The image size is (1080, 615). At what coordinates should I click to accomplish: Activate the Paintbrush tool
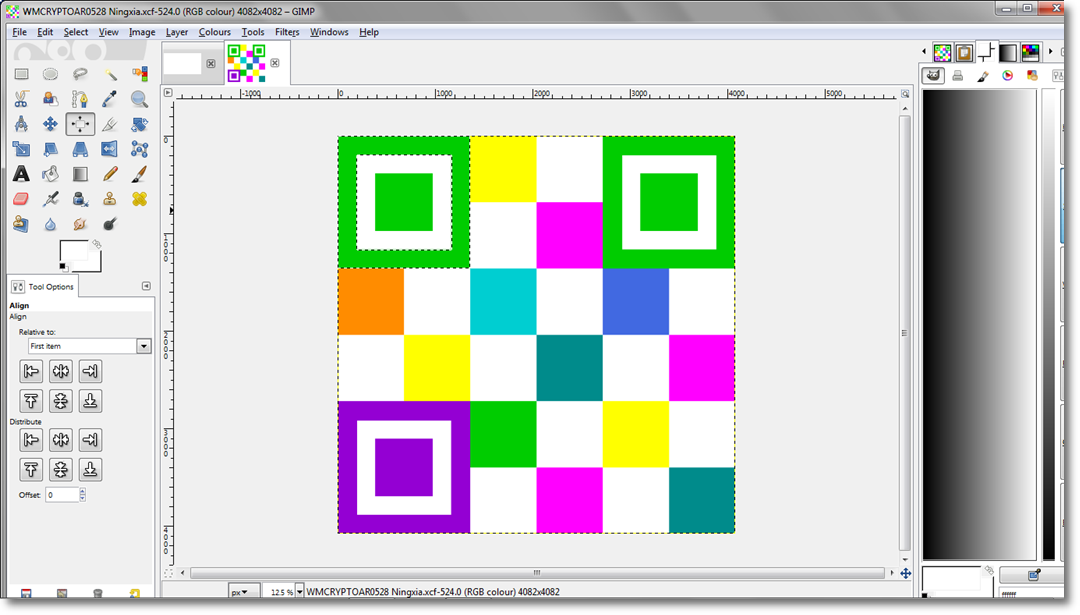pyautogui.click(x=139, y=174)
